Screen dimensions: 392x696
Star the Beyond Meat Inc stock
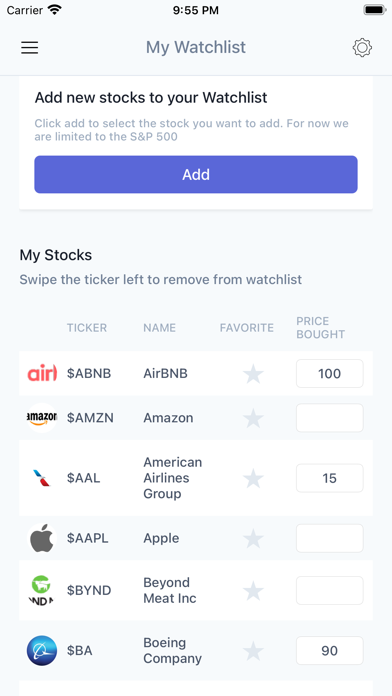253,591
